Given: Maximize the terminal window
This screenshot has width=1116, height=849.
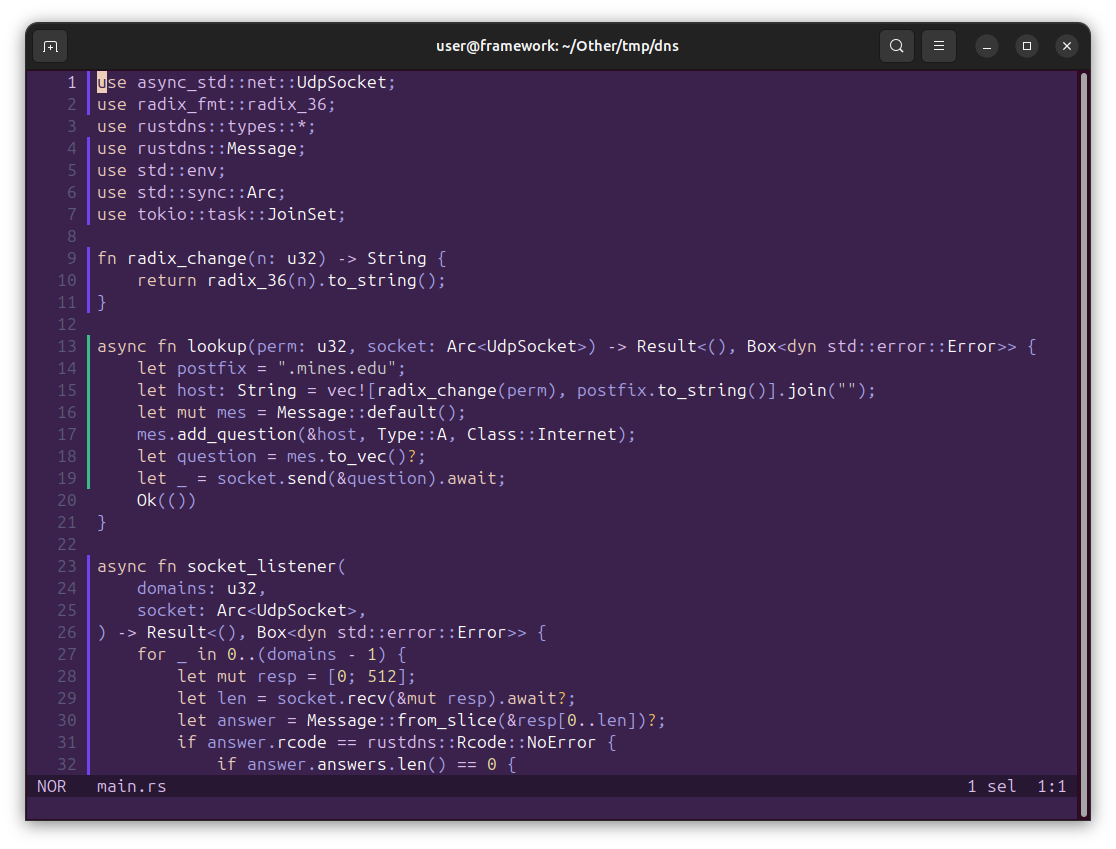Looking at the screenshot, I should pos(1026,46).
